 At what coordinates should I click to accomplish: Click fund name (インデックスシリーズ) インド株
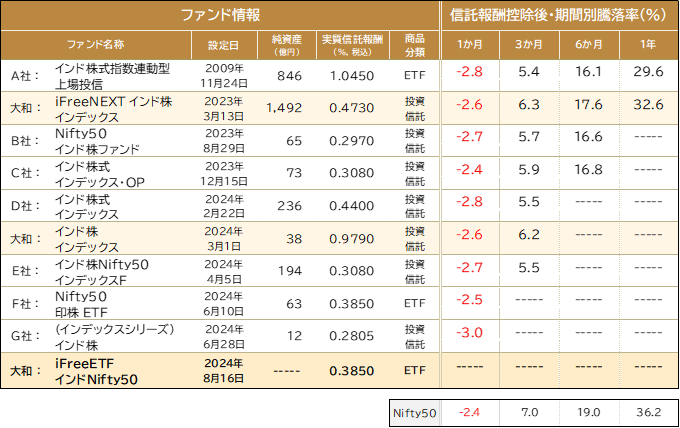pyautogui.click(x=114, y=337)
